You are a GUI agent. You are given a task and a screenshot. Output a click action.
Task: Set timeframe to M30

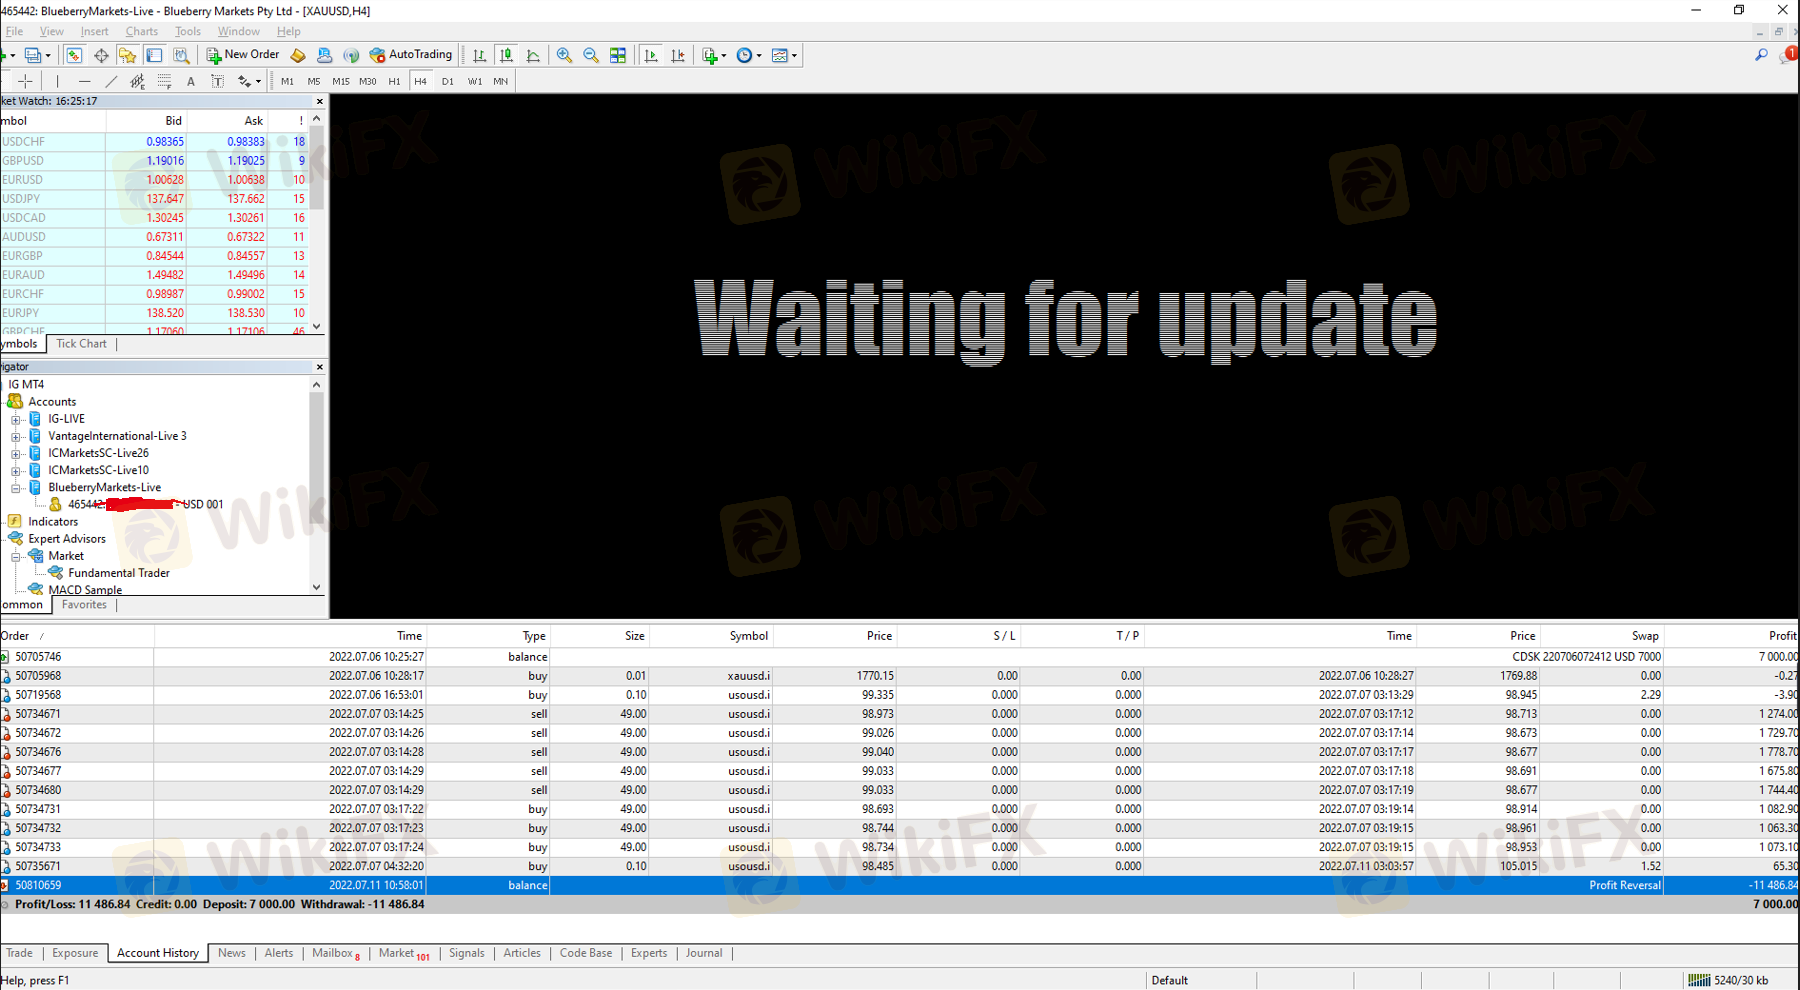368,81
